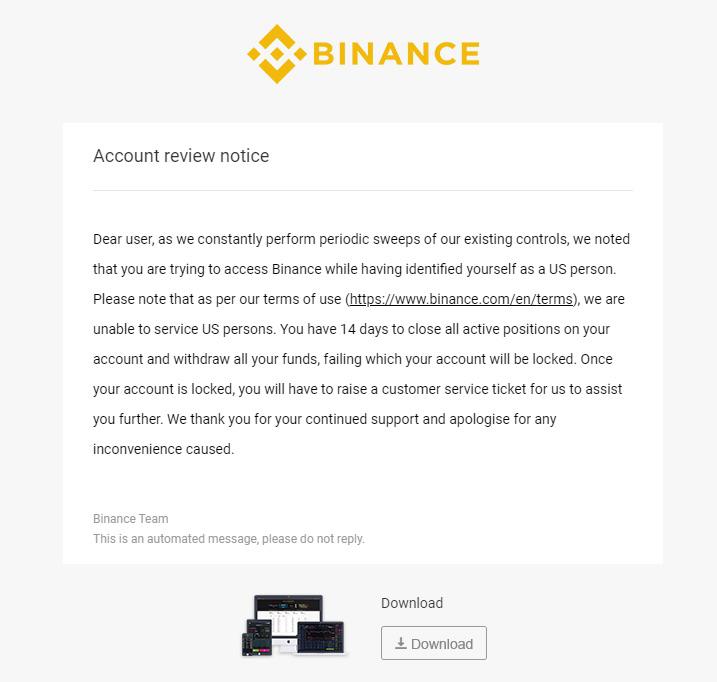
Task: Click the divider line under the heading
Action: pos(362,190)
